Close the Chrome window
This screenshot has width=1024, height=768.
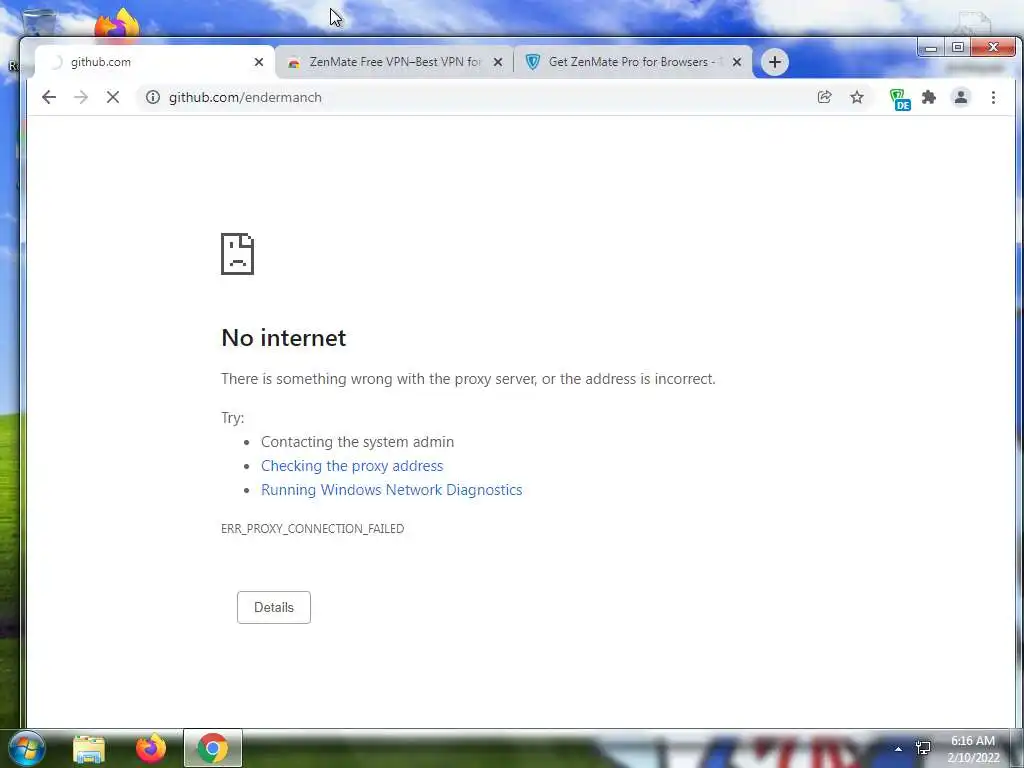(993, 48)
